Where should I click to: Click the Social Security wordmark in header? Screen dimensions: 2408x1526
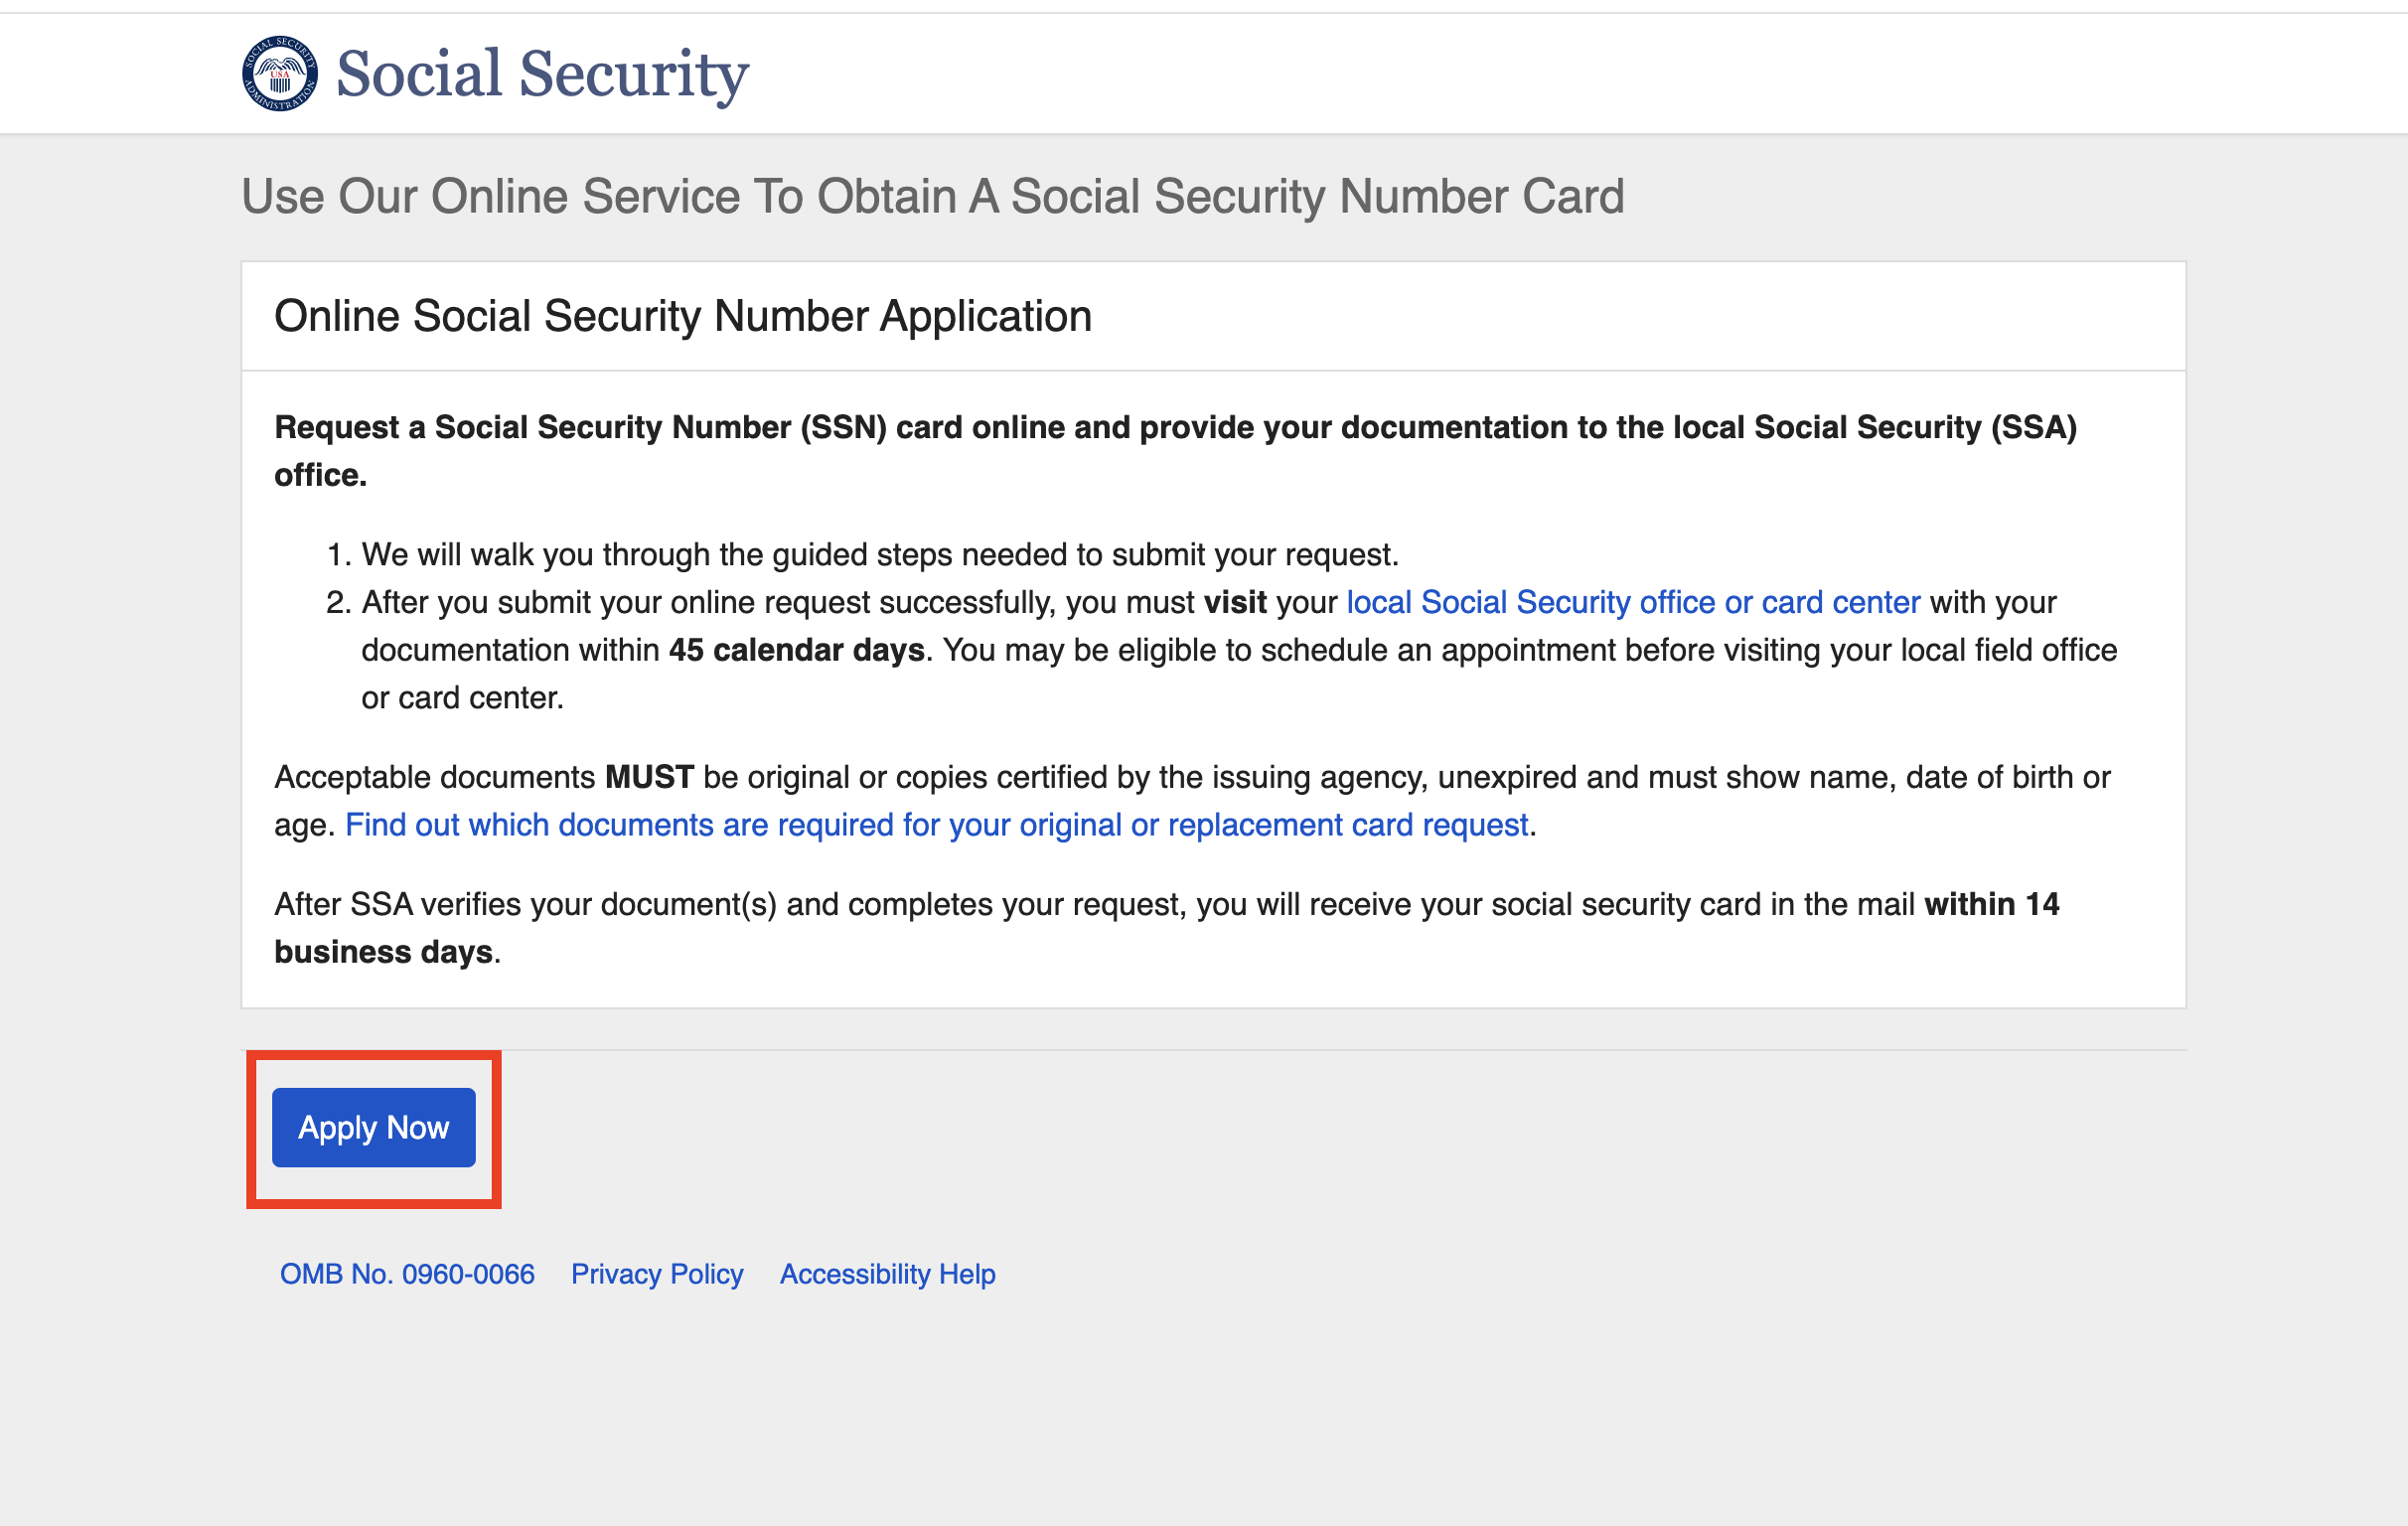coord(542,75)
